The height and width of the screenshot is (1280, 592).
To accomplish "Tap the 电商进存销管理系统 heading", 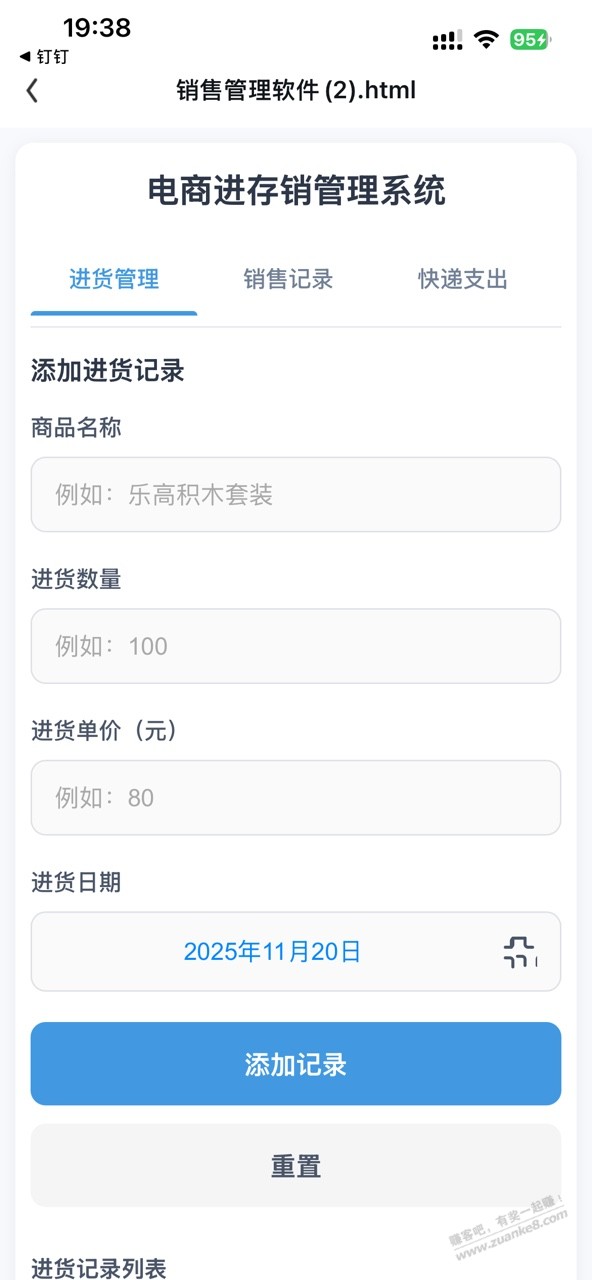I will 296,191.
